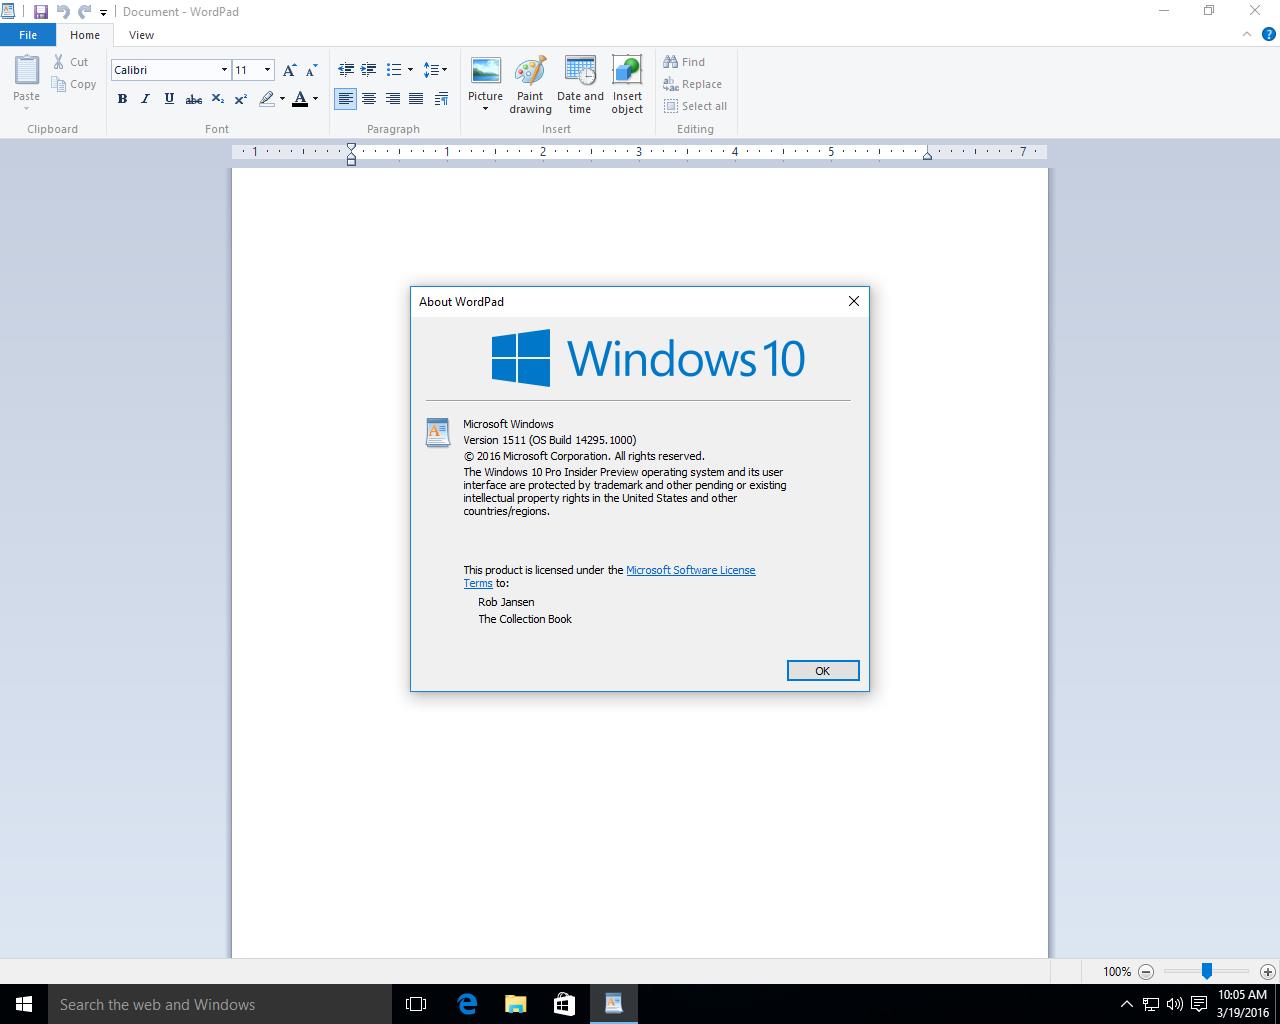1280x1024 pixels.
Task: Switch to the View ribbon tab
Action: point(141,35)
